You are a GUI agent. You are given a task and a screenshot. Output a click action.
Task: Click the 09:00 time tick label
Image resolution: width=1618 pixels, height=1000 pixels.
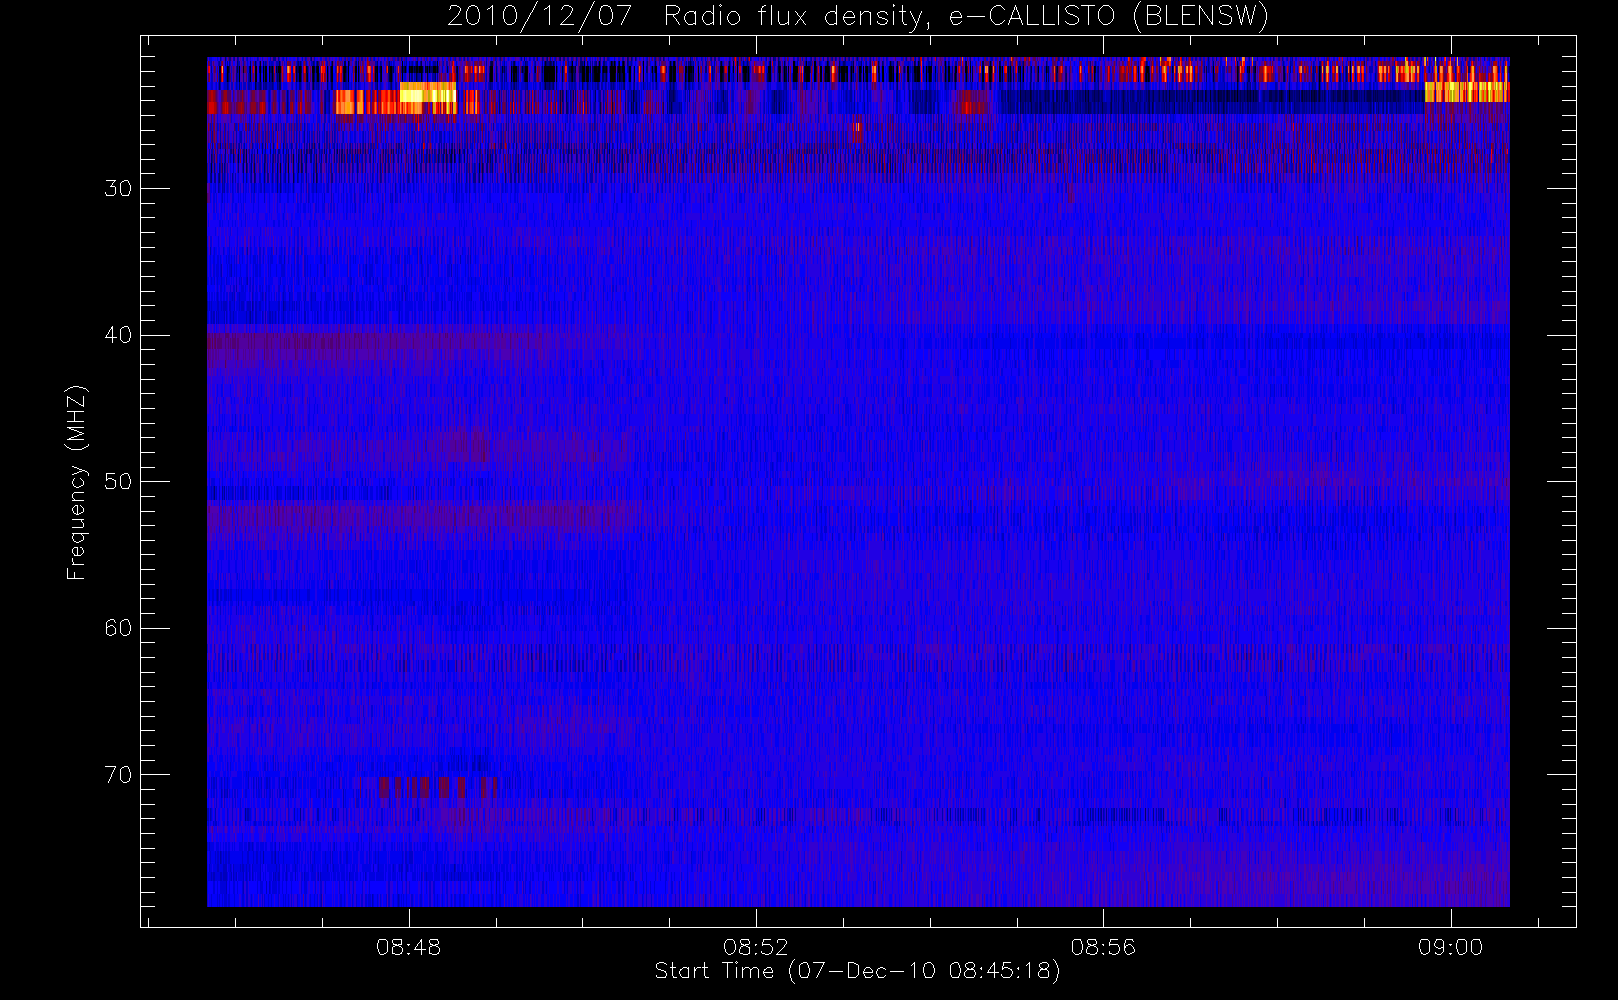click(x=1451, y=947)
